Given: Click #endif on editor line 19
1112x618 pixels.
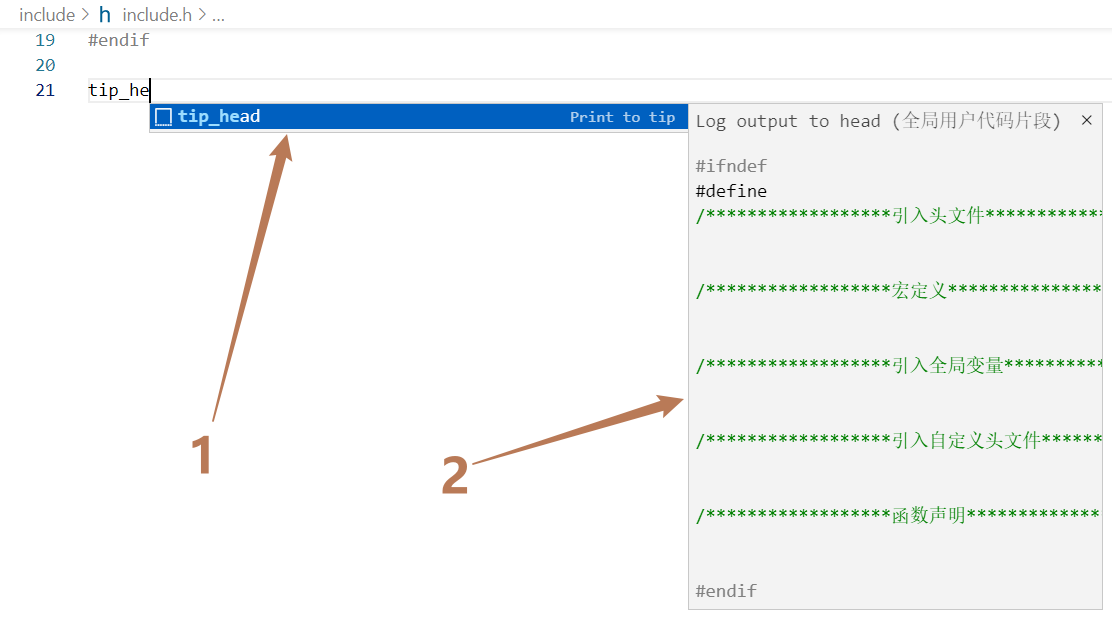Looking at the screenshot, I should (118, 41).
